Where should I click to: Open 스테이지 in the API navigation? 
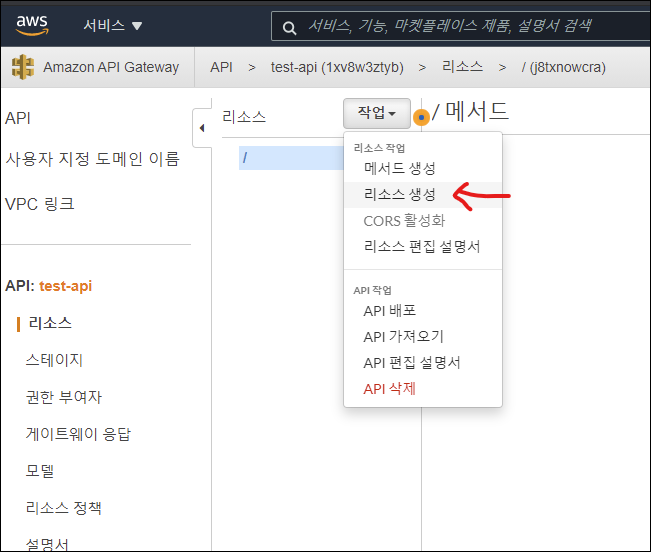[54, 360]
